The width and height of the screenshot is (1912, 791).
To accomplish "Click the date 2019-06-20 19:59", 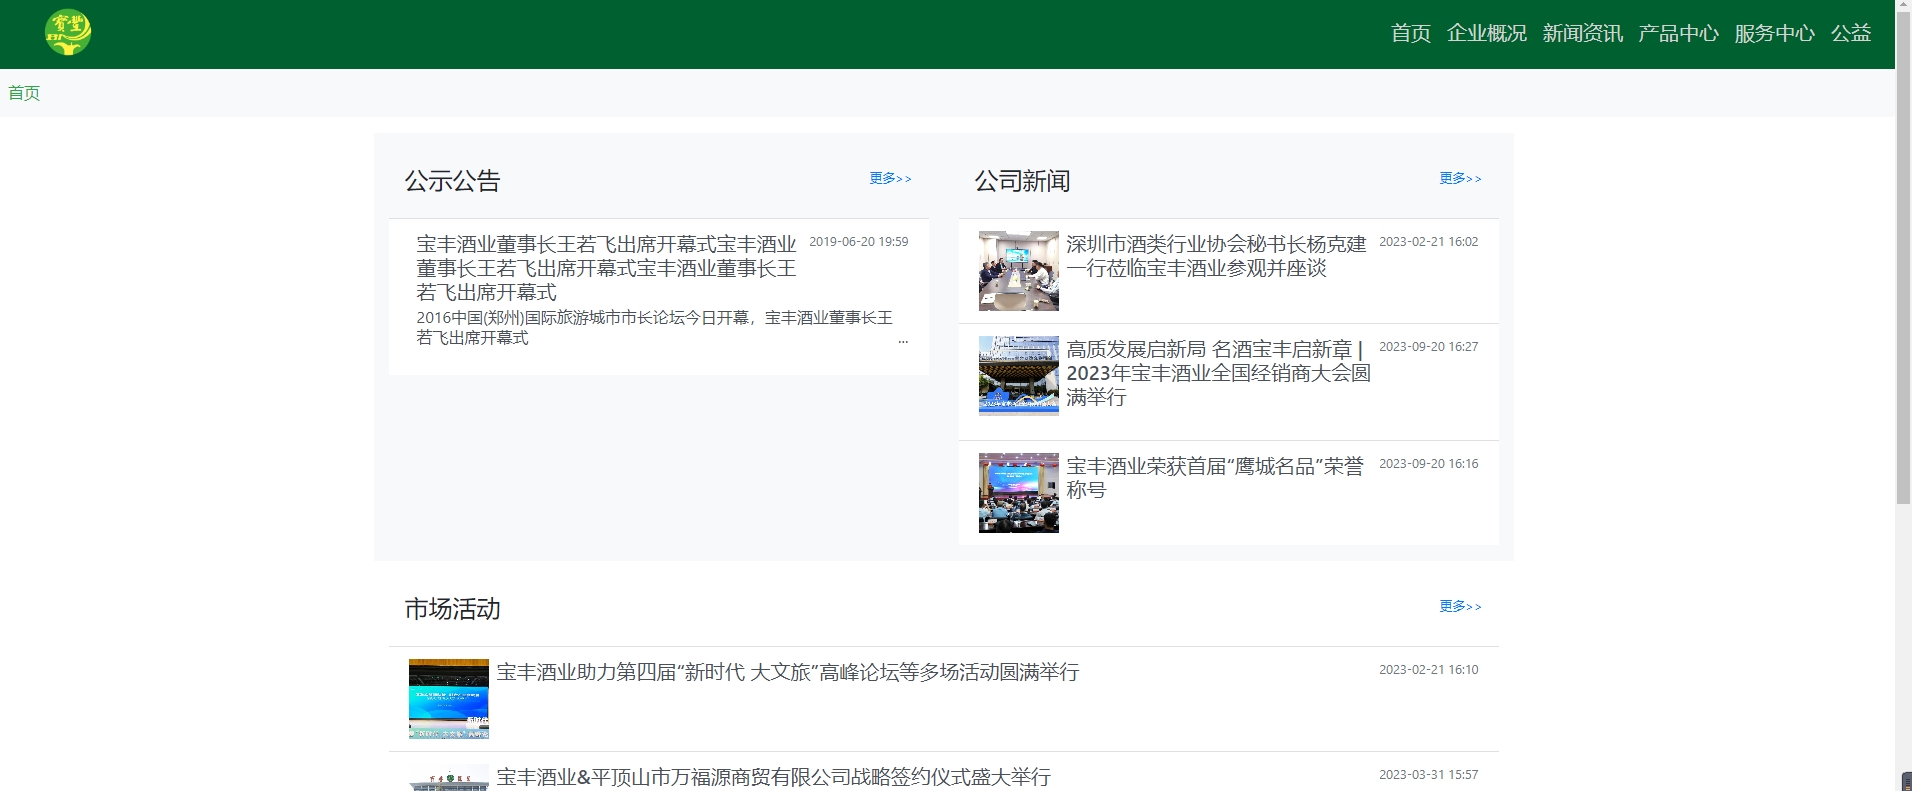I will [x=858, y=242].
